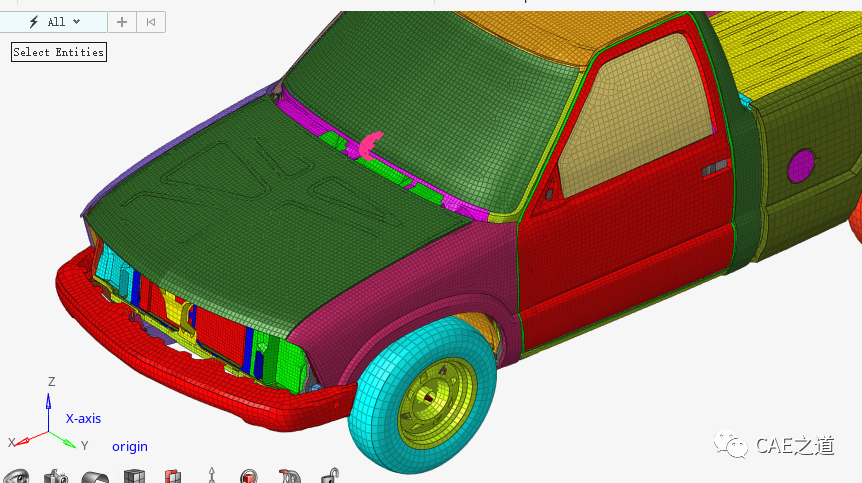The image size is (862, 483).
Task: Click the Select Entities prompt box
Action: coord(59,52)
